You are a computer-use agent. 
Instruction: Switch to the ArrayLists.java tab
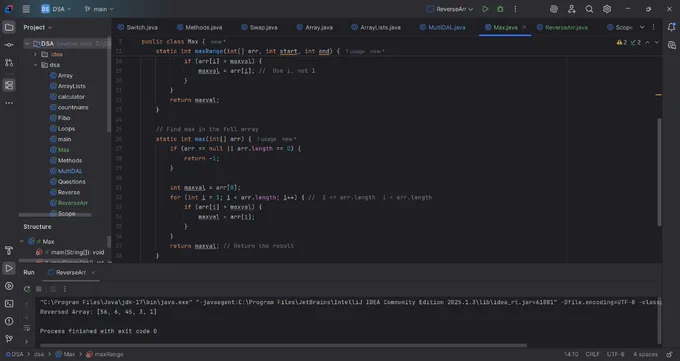pyautogui.click(x=376, y=27)
